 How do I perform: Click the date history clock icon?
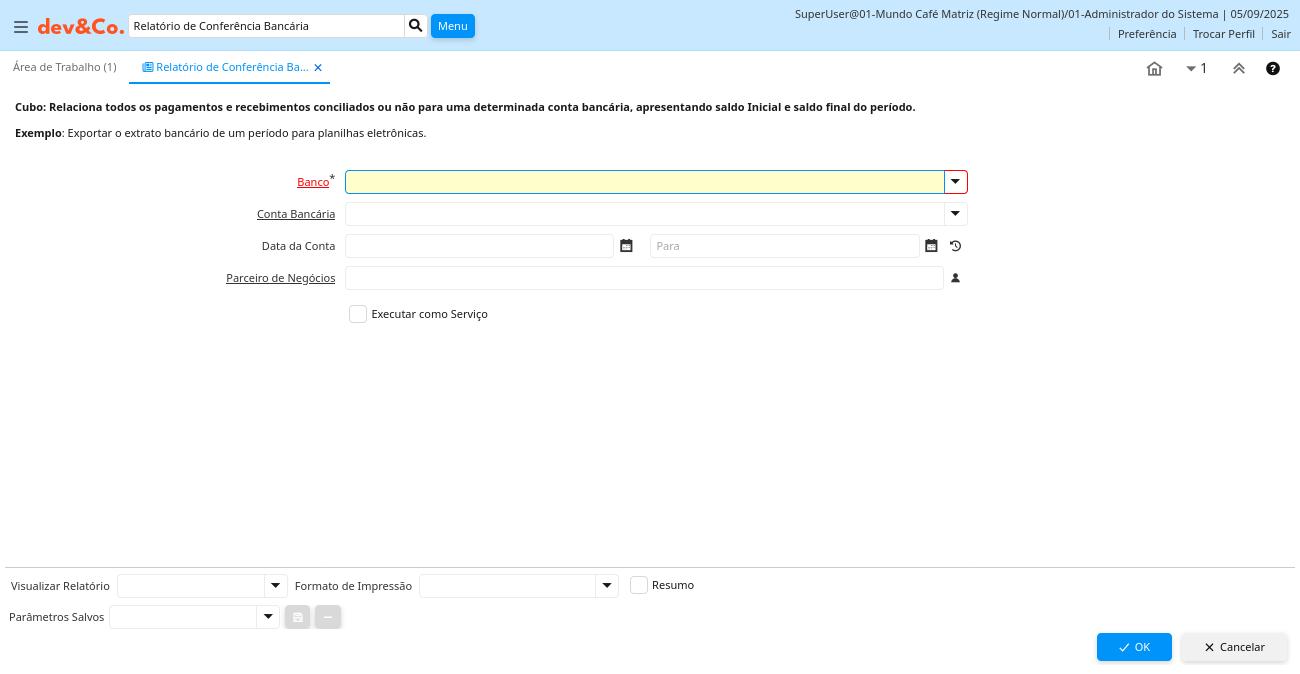click(955, 246)
